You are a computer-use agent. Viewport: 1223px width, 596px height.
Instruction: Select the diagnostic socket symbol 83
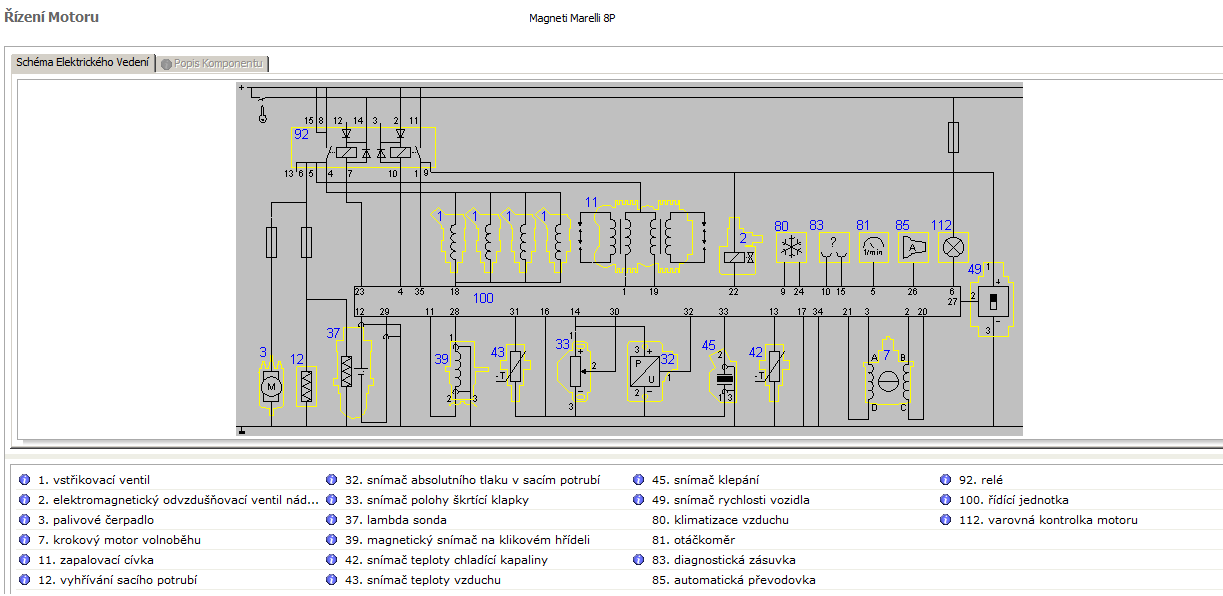point(834,246)
